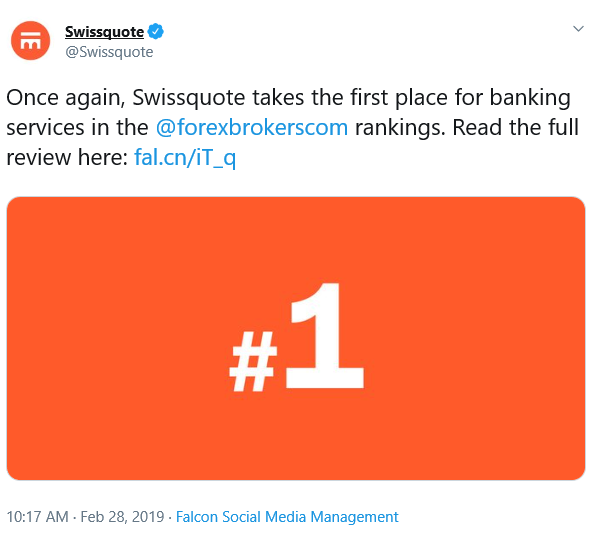The image size is (591, 536).
Task: Open the 10:17 AM timestamp
Action: pos(38,517)
